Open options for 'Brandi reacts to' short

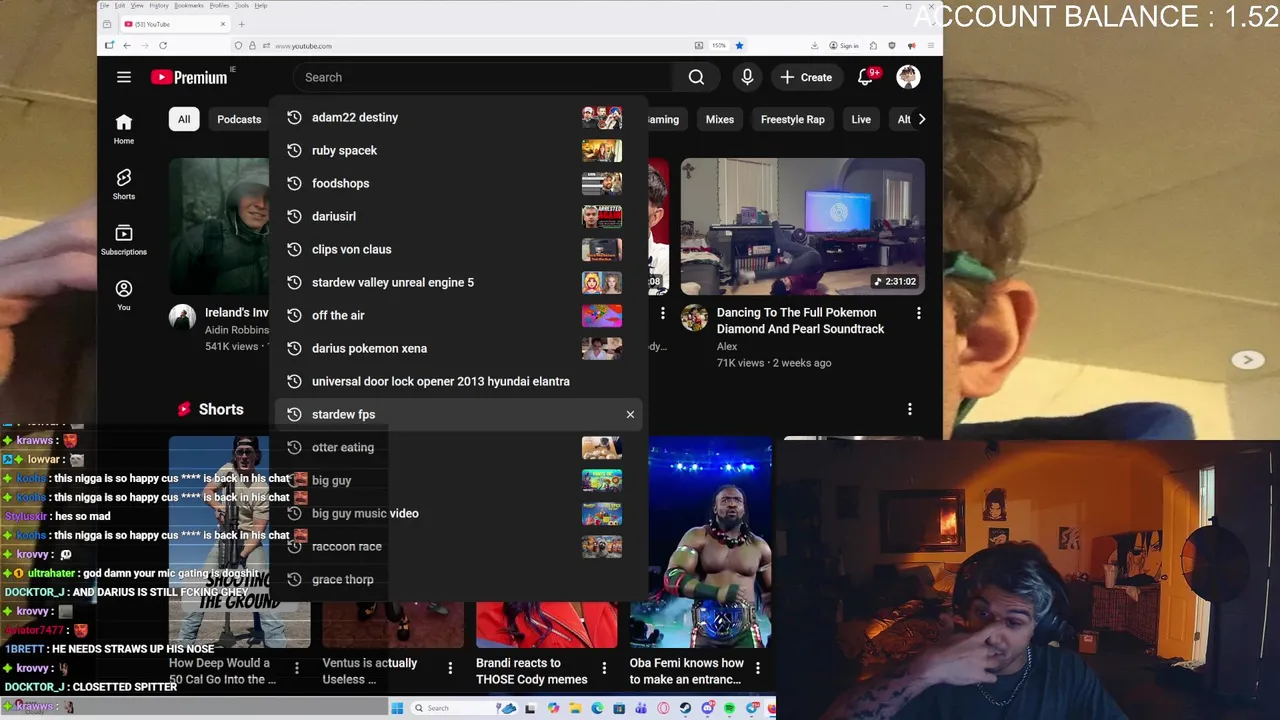[x=604, y=667]
